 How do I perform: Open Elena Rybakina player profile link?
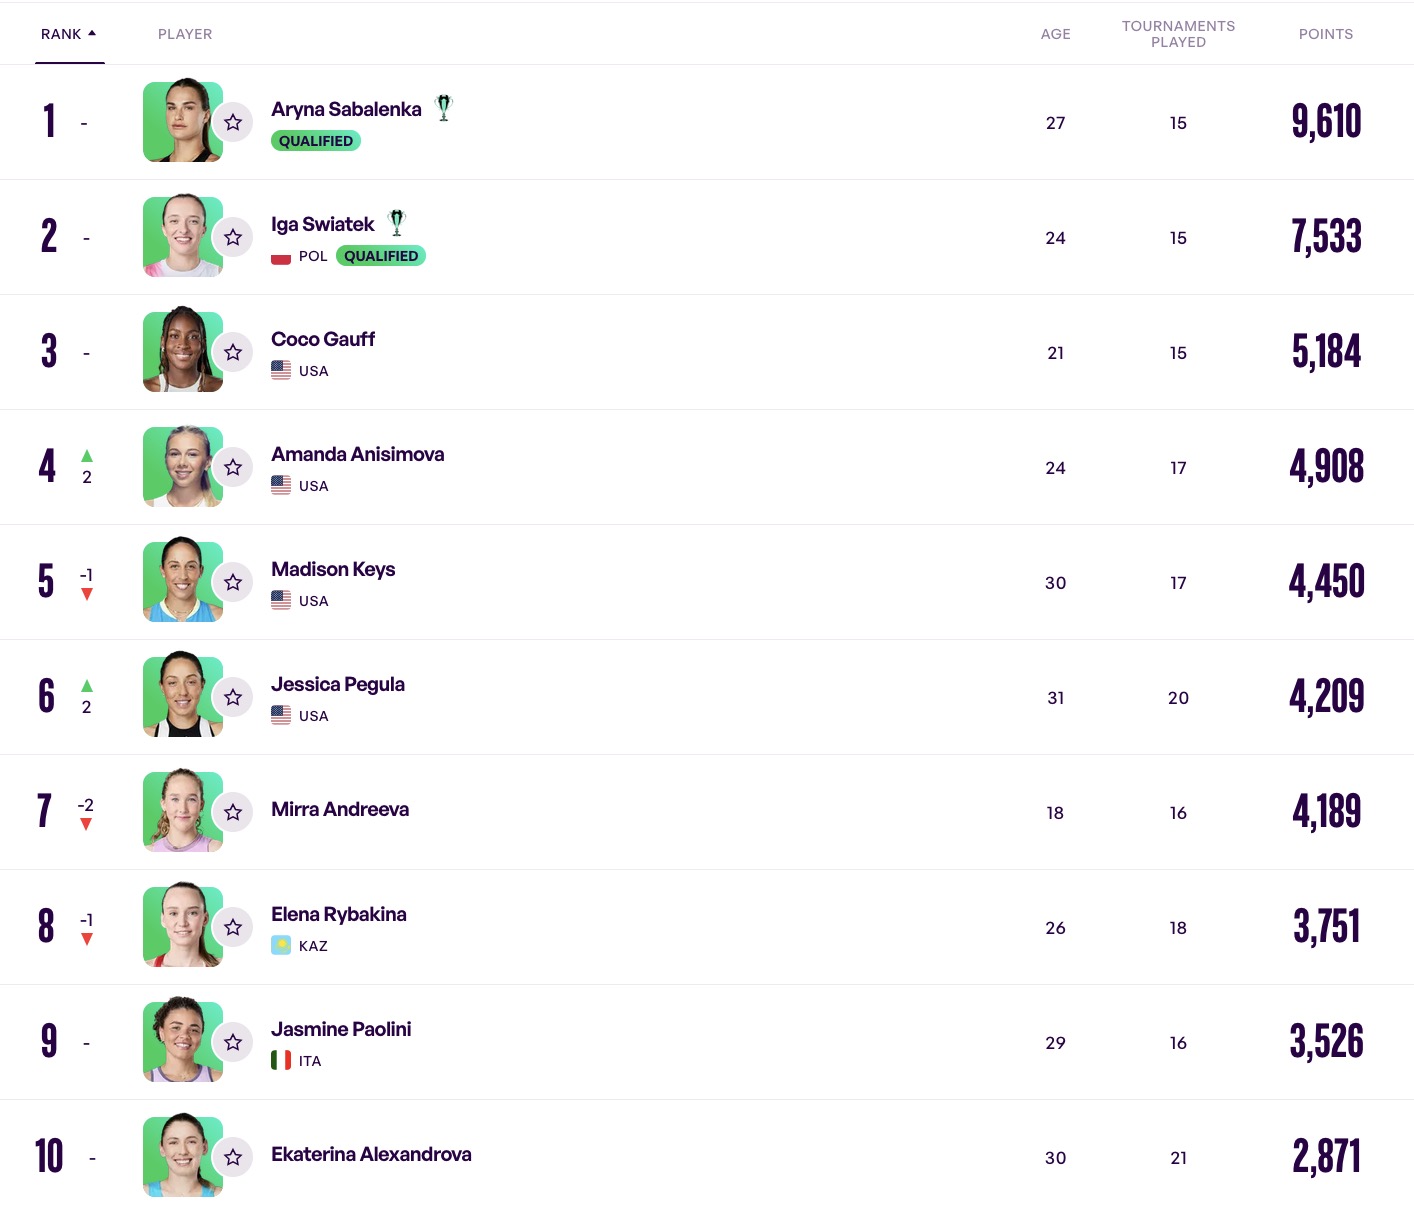(x=339, y=914)
